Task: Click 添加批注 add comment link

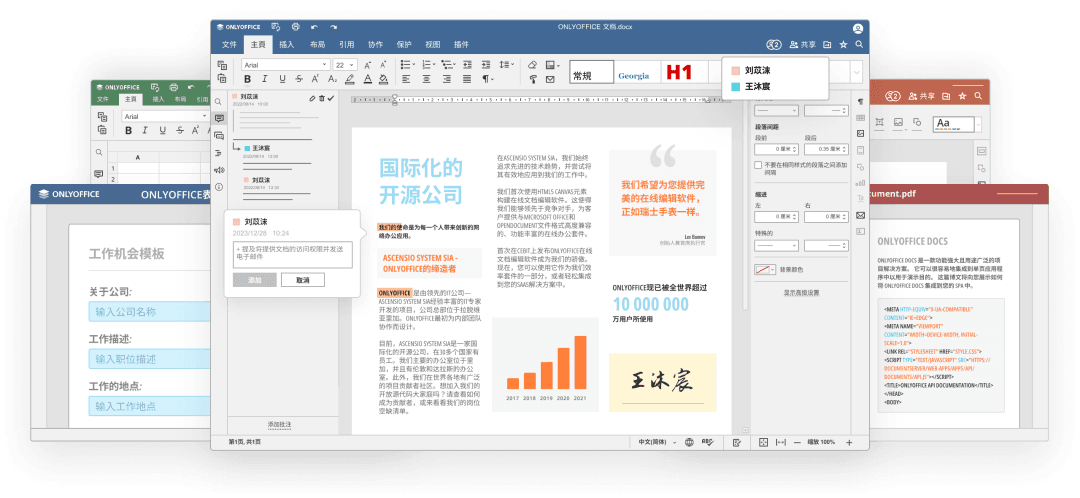Action: (x=280, y=424)
